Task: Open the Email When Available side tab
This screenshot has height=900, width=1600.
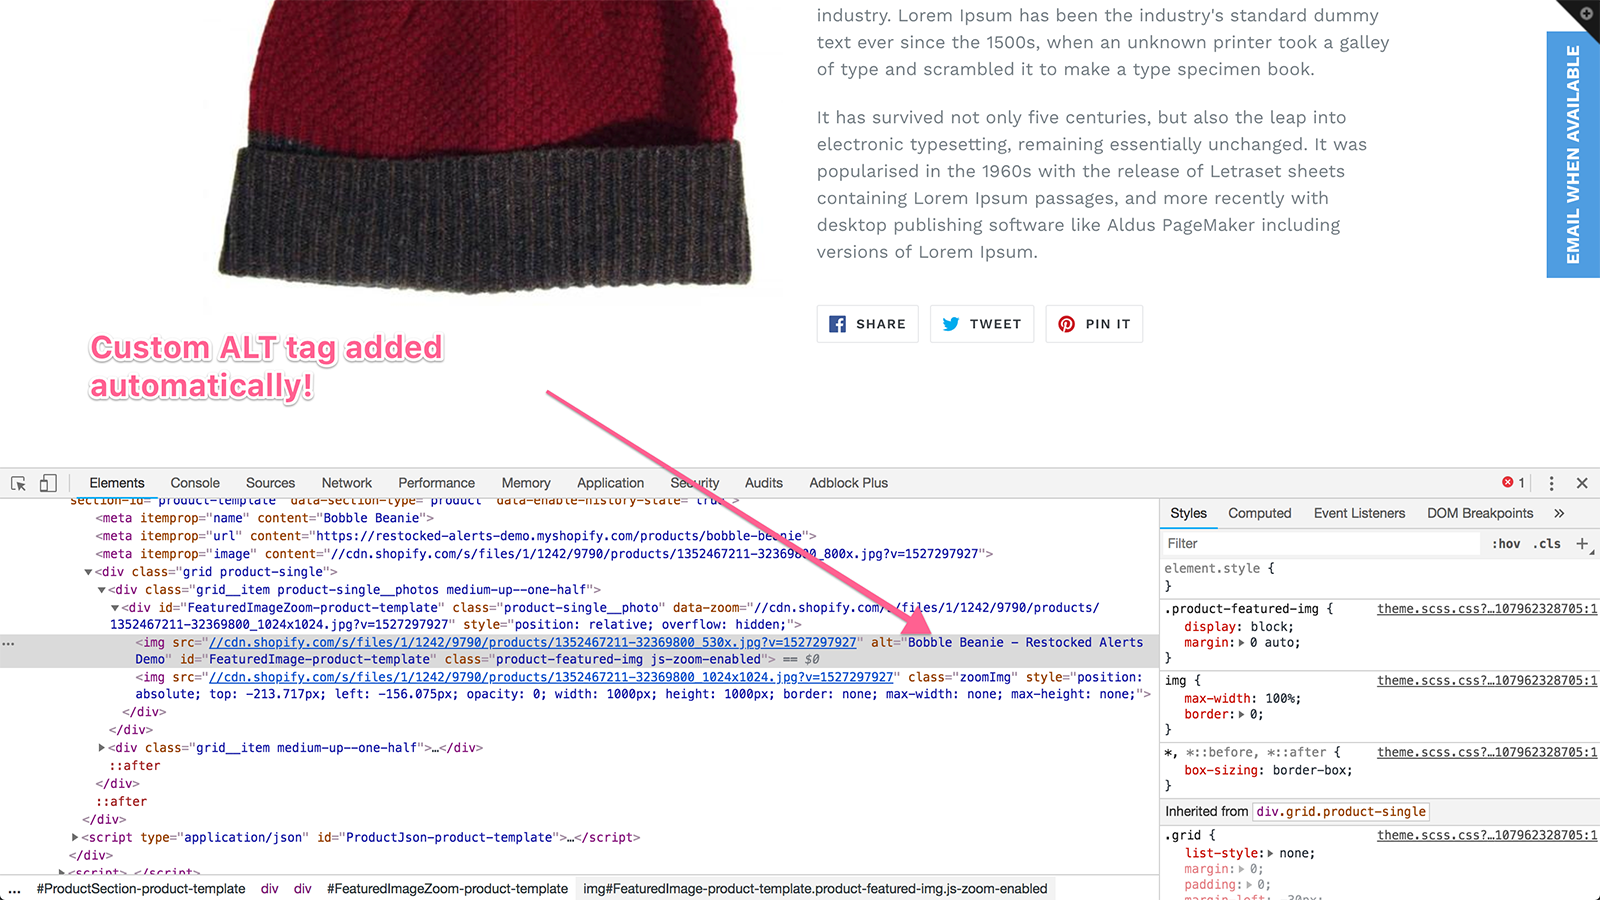Action: tap(1573, 154)
